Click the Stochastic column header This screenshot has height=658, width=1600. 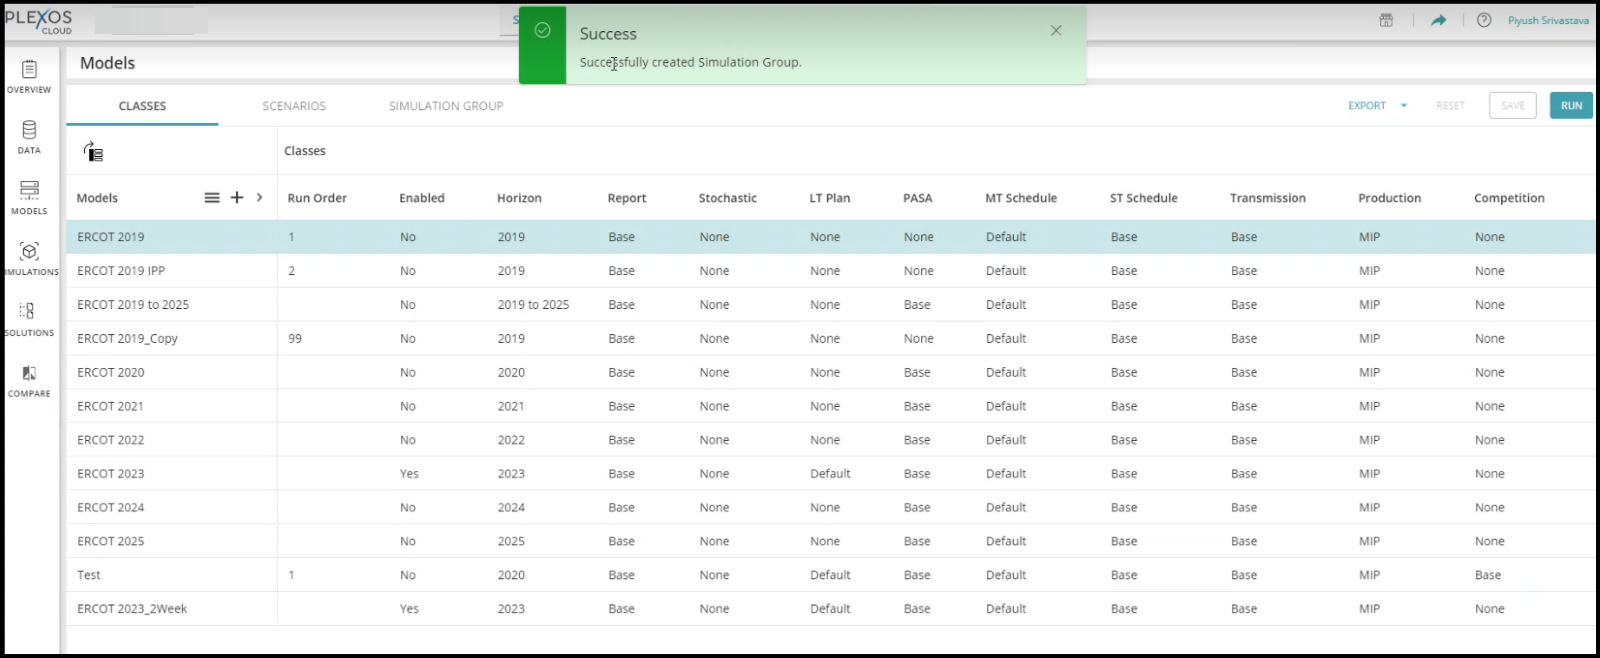(728, 198)
